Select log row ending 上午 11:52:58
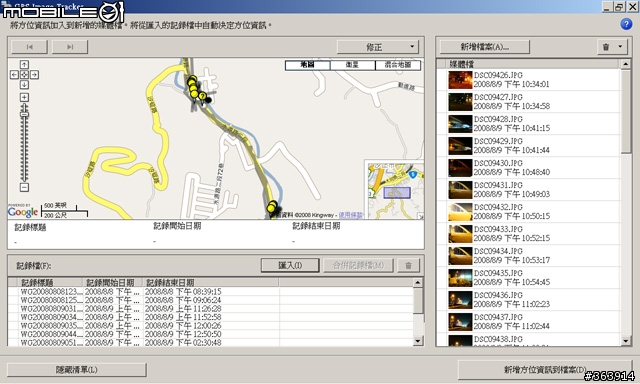 point(211,317)
